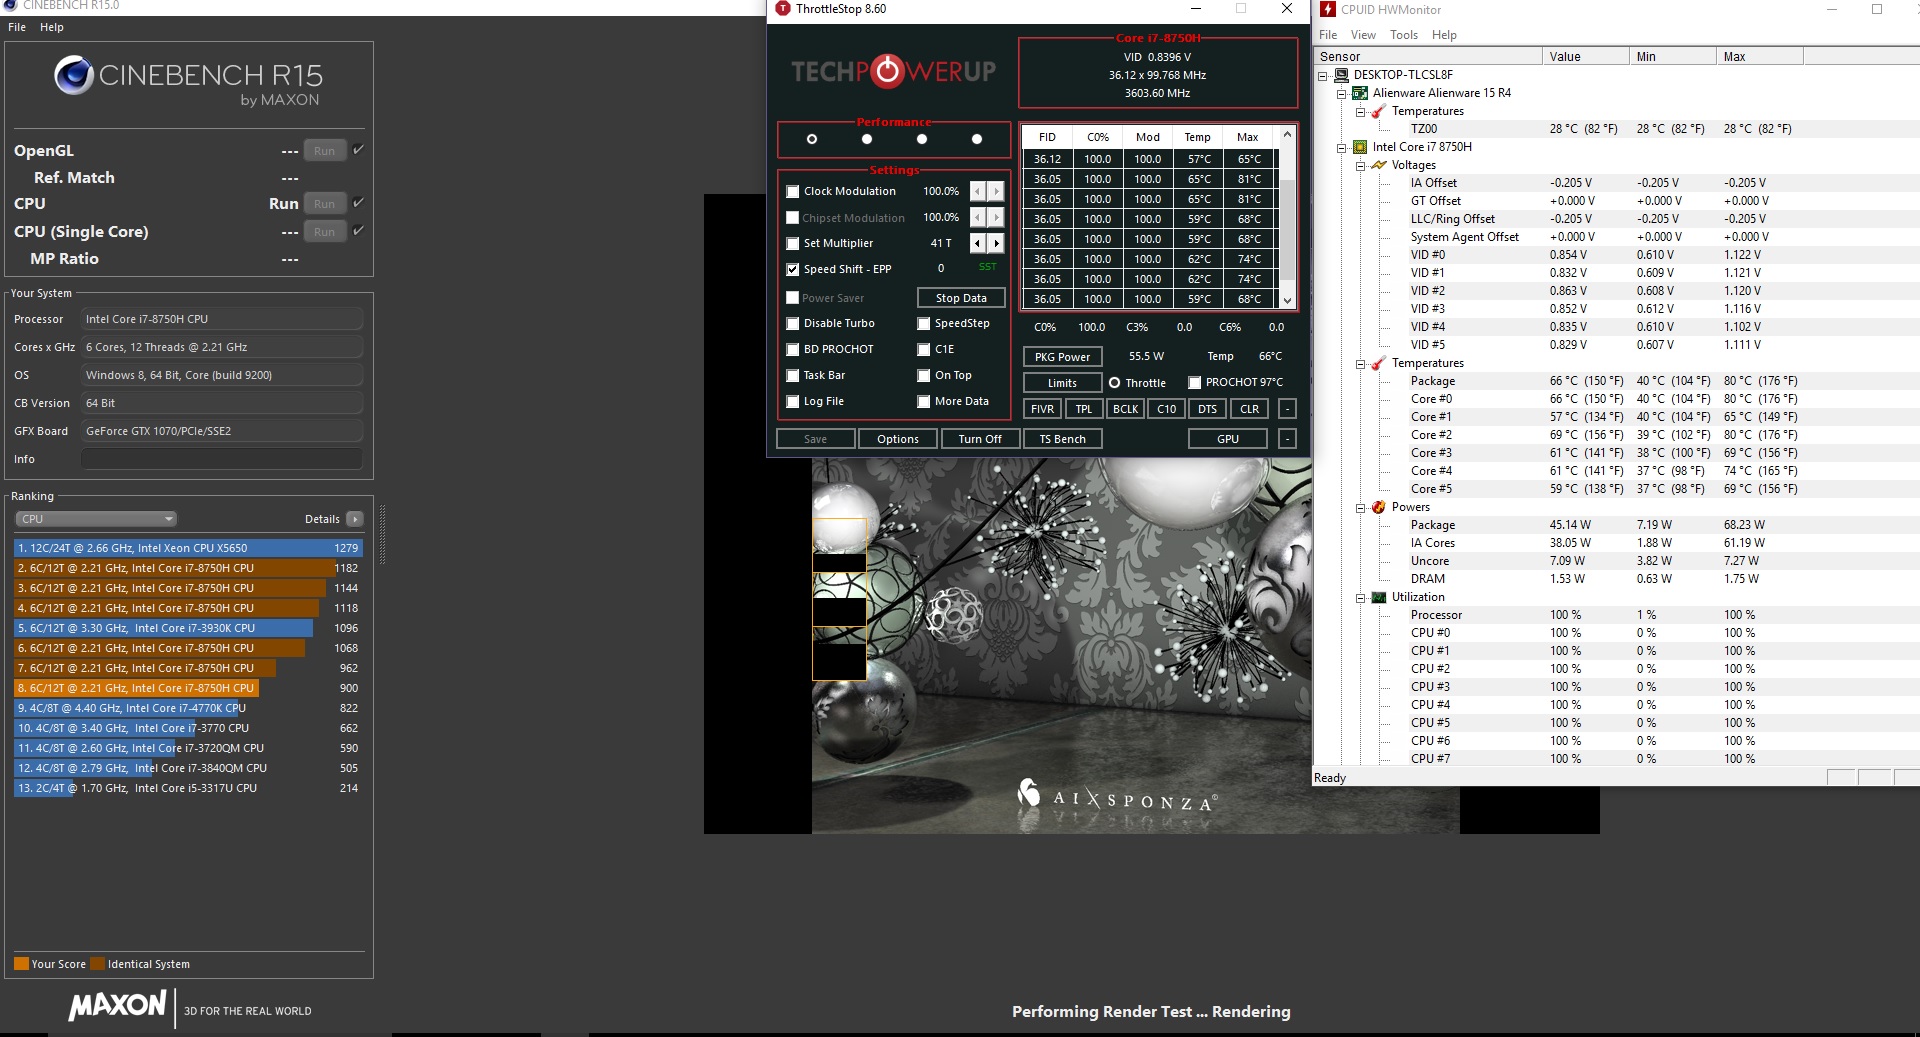The height and width of the screenshot is (1037, 1920).
Task: Click the Powers flame icon
Action: 1379,507
